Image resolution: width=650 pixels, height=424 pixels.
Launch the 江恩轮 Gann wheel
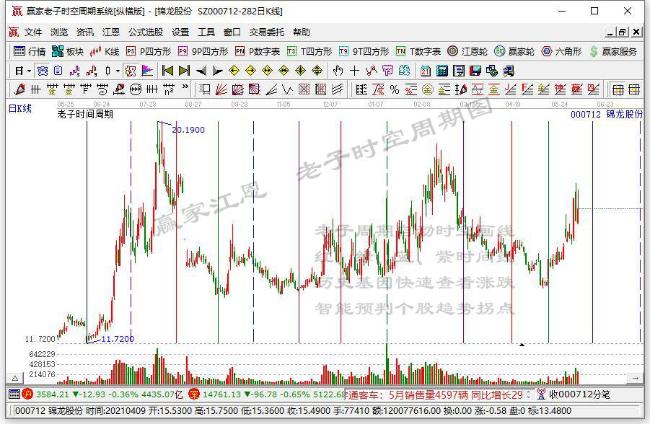[468, 51]
